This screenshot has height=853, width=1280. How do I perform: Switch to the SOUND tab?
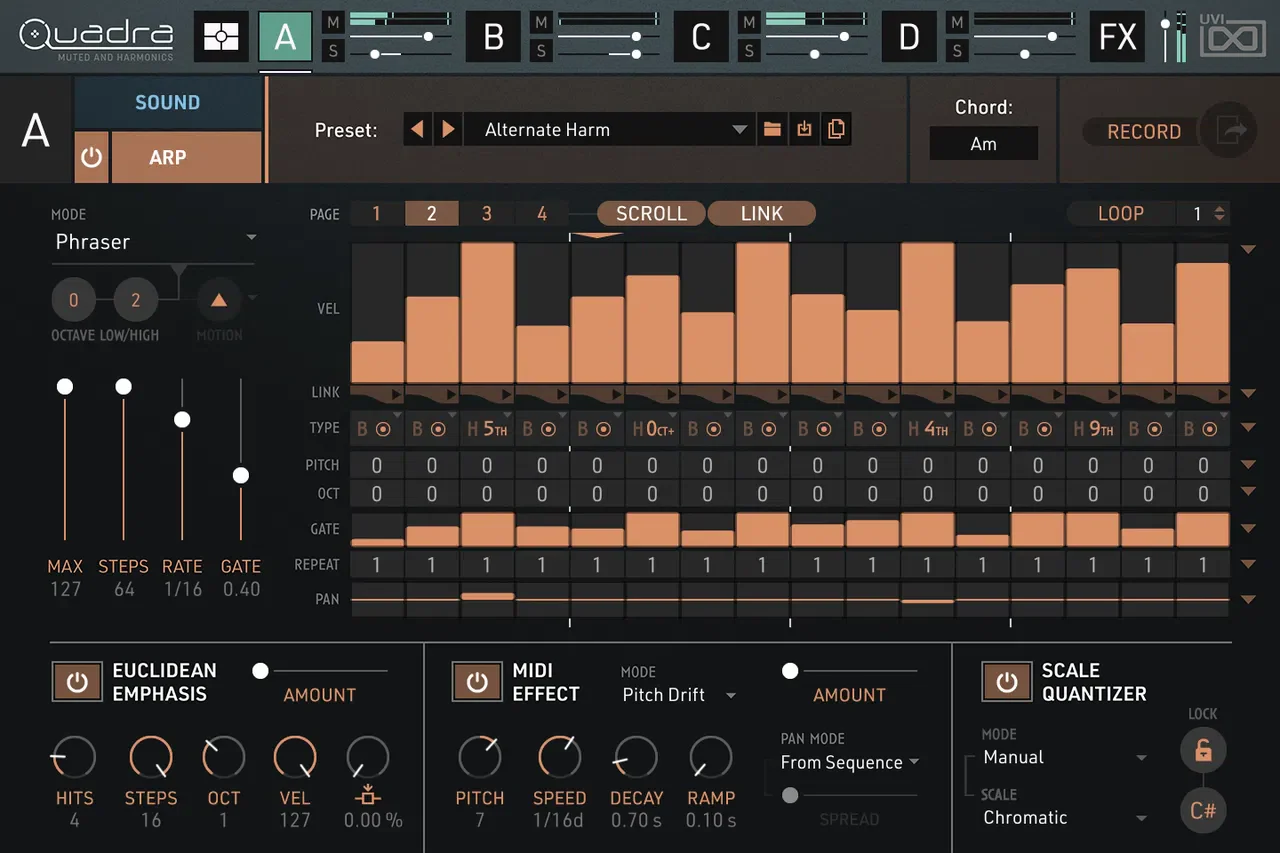tap(168, 102)
